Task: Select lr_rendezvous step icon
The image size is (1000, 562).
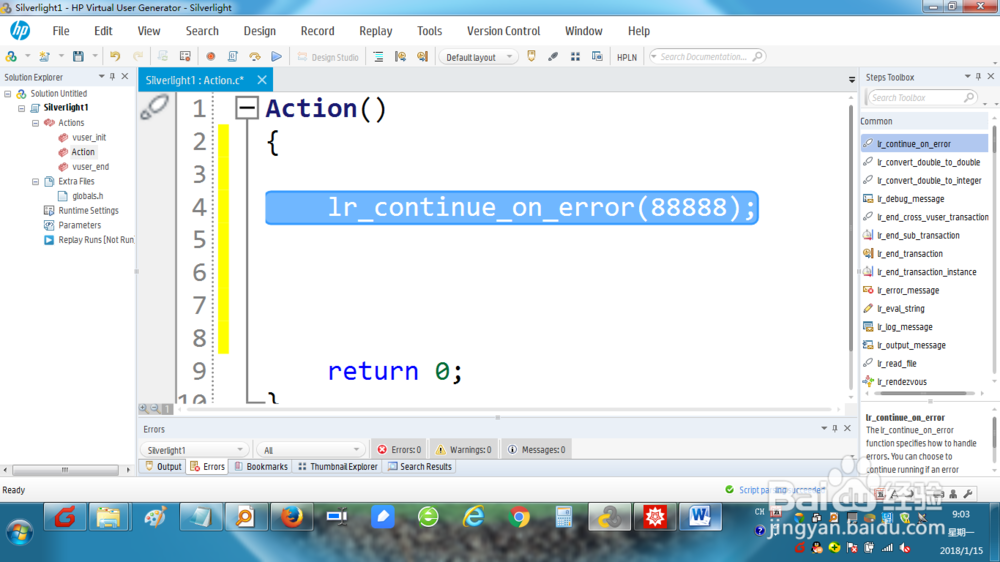Action: 868,381
